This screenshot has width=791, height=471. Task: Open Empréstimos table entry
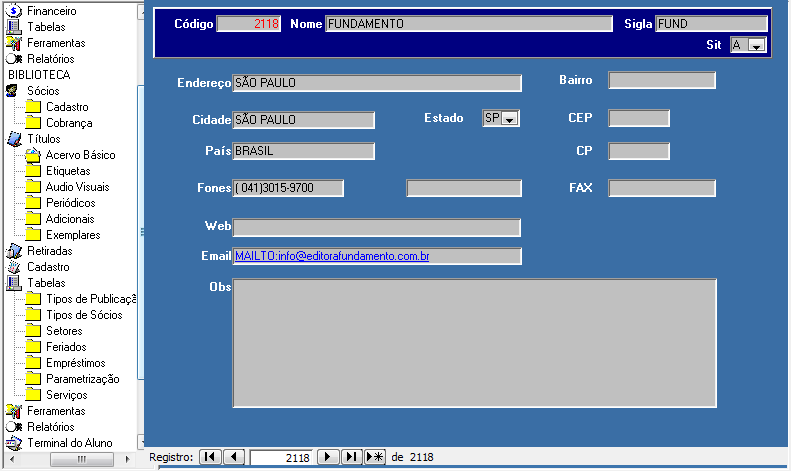tap(76, 363)
